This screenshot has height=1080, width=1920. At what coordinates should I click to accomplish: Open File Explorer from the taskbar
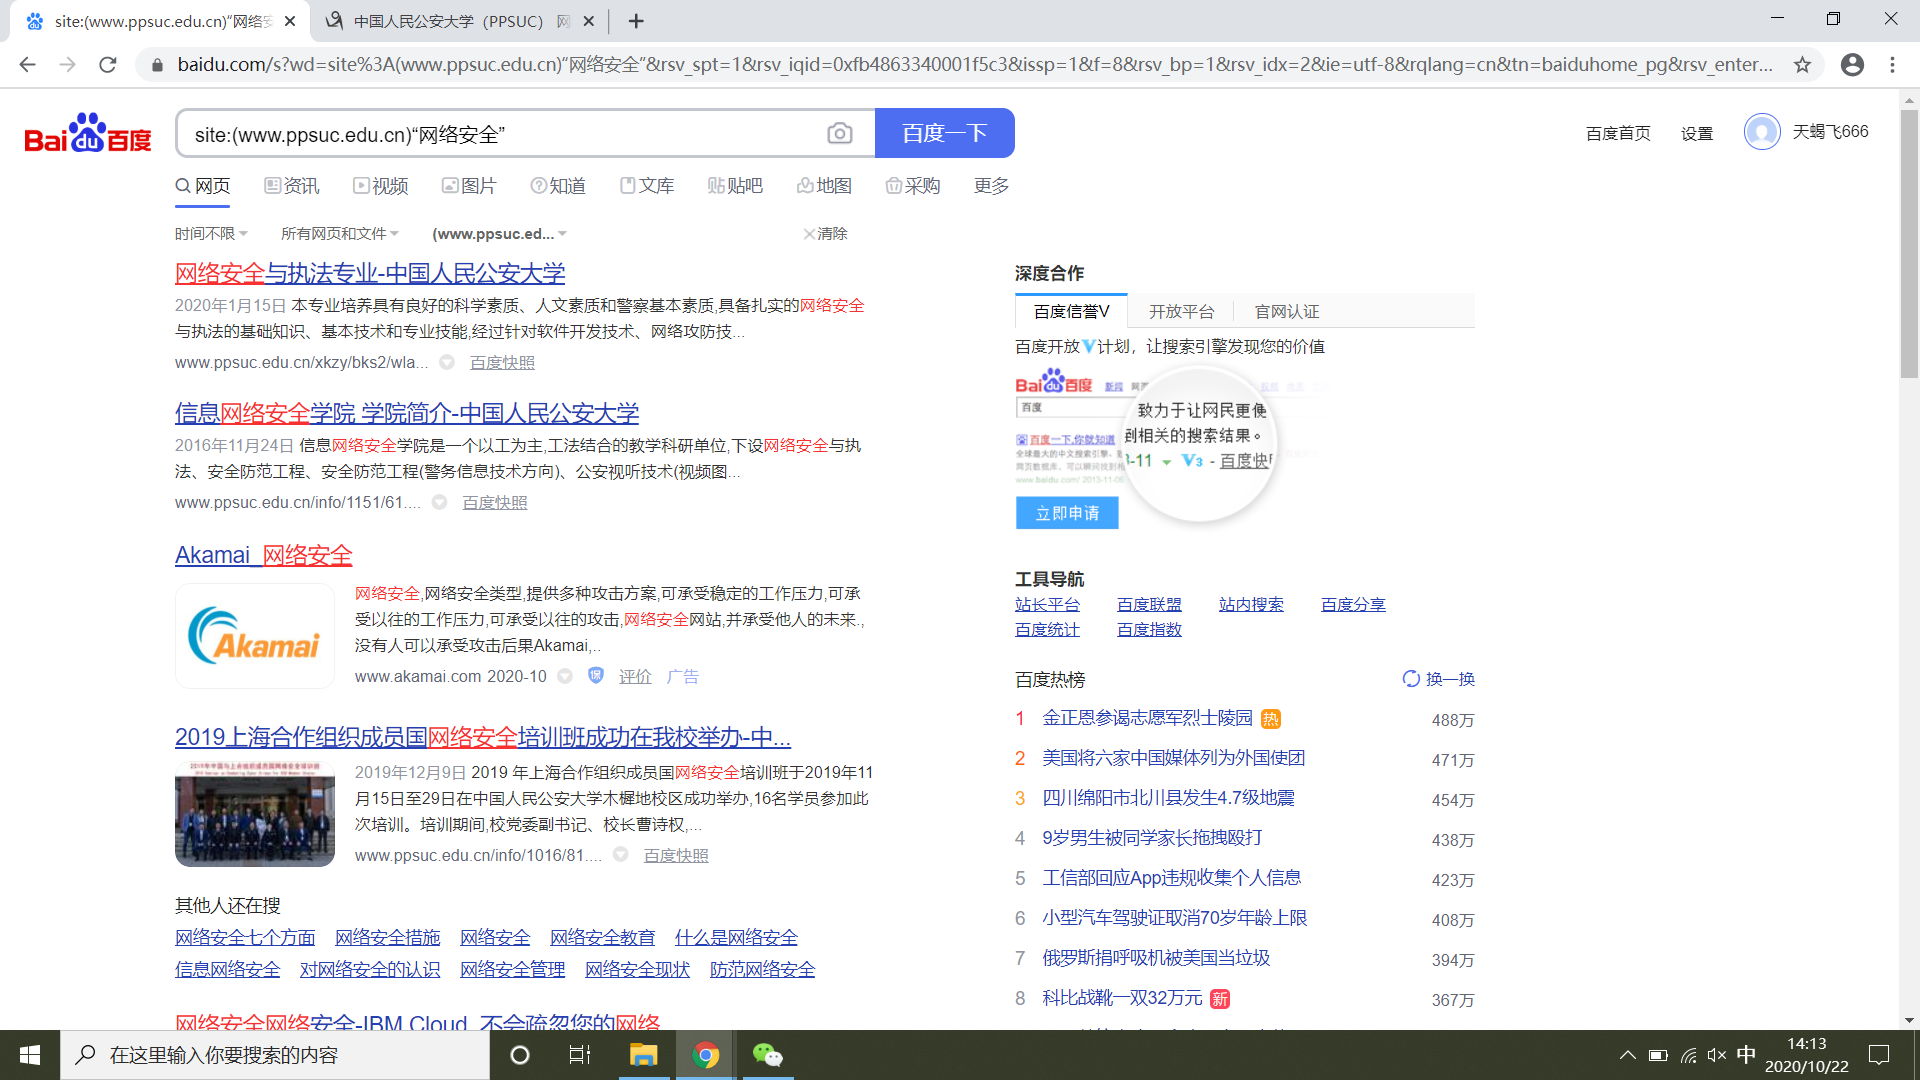pos(643,1055)
